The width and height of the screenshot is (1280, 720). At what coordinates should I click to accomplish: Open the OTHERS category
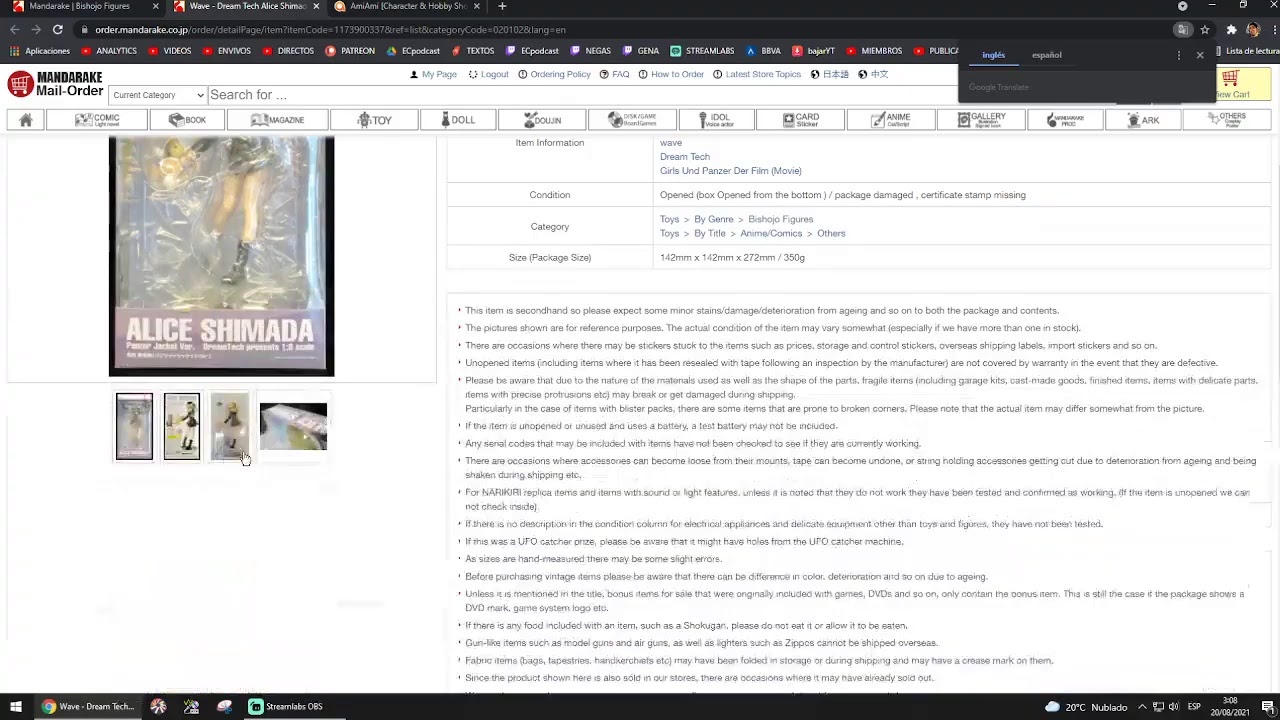click(1226, 120)
